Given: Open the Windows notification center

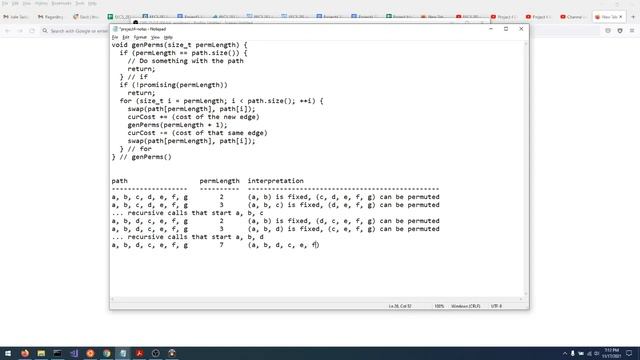Looking at the screenshot, I should 629,353.
